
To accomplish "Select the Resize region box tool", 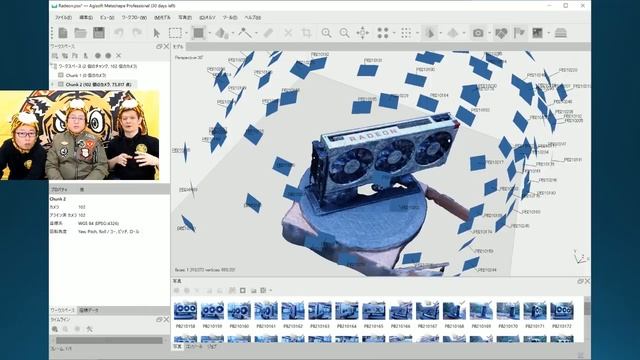I will tap(198, 33).
